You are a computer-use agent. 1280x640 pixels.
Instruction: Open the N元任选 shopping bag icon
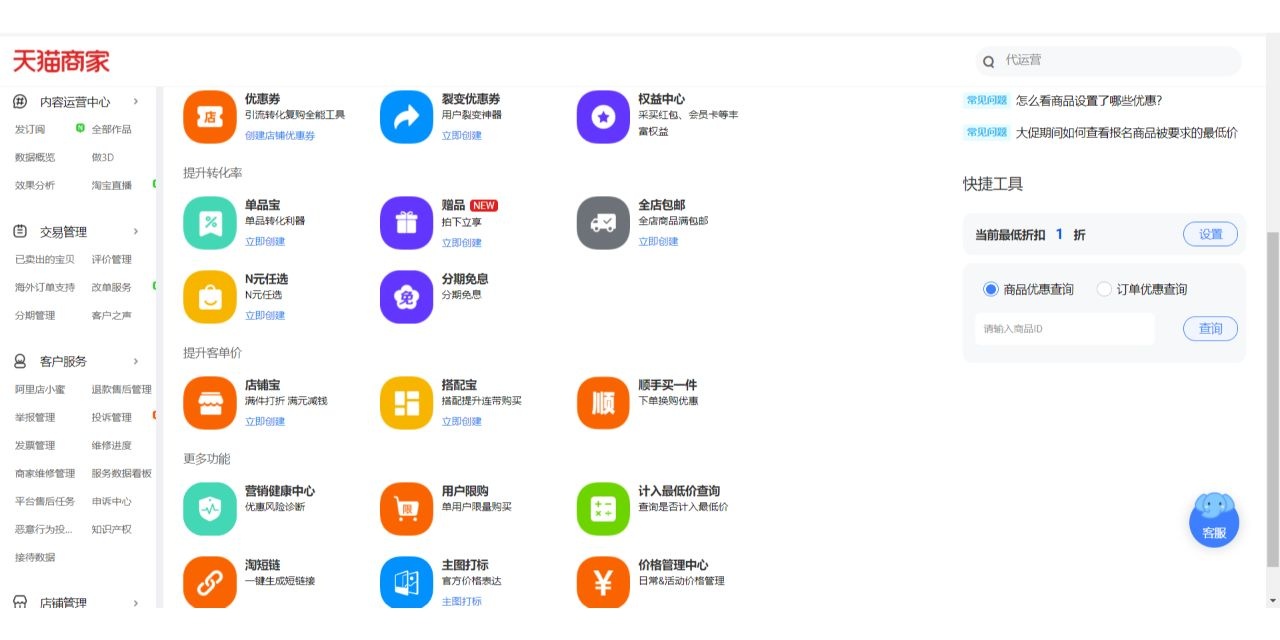210,297
